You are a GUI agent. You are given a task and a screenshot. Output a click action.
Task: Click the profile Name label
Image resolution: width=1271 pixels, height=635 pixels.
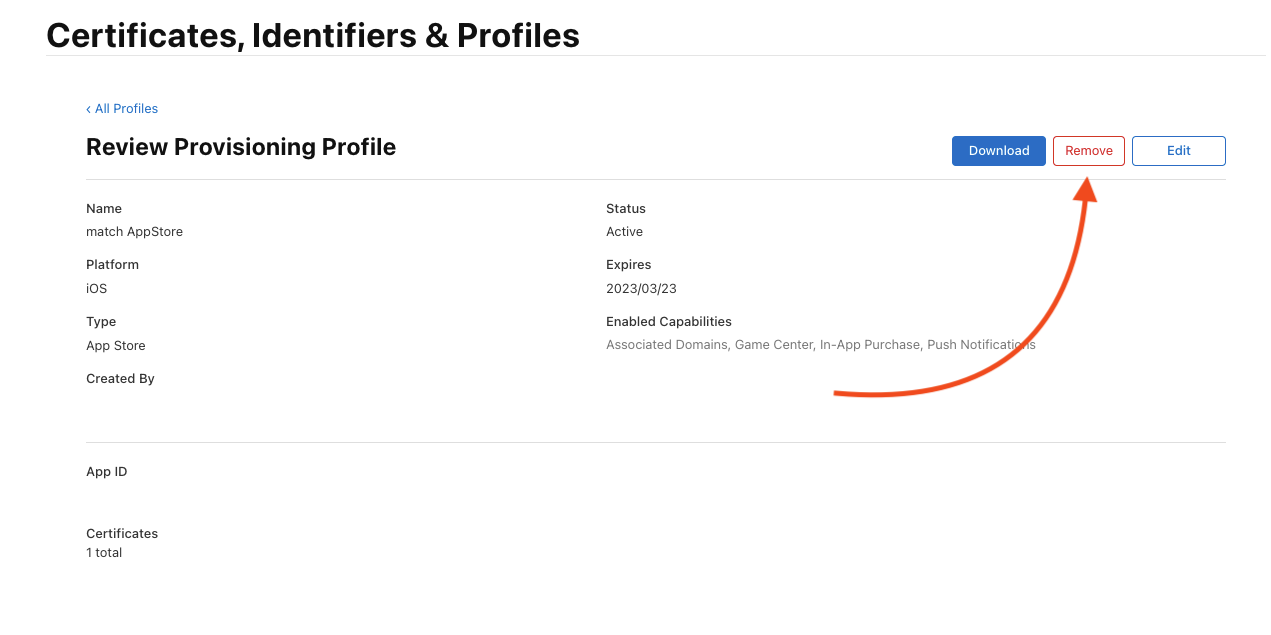pyautogui.click(x=103, y=208)
